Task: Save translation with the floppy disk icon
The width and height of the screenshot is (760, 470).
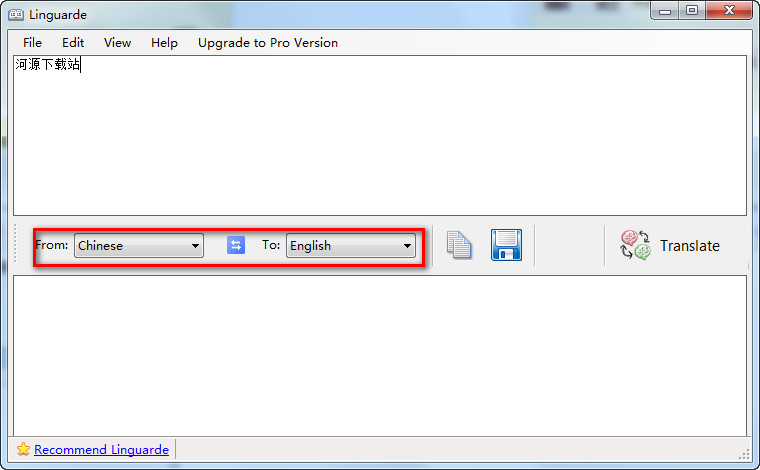Action: point(507,245)
